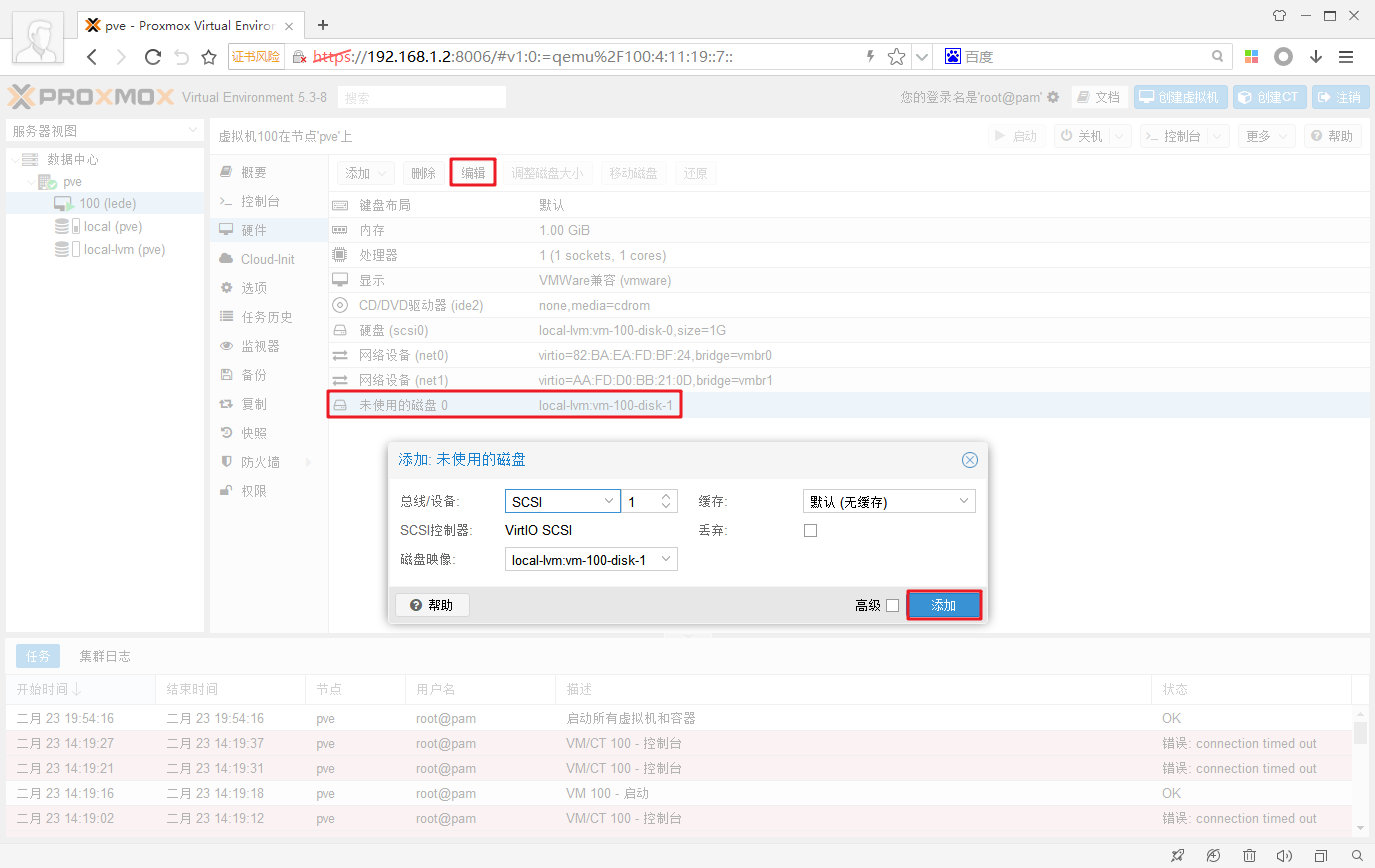
Task: Click the 帮助 help button in dialog
Action: pyautogui.click(x=432, y=605)
